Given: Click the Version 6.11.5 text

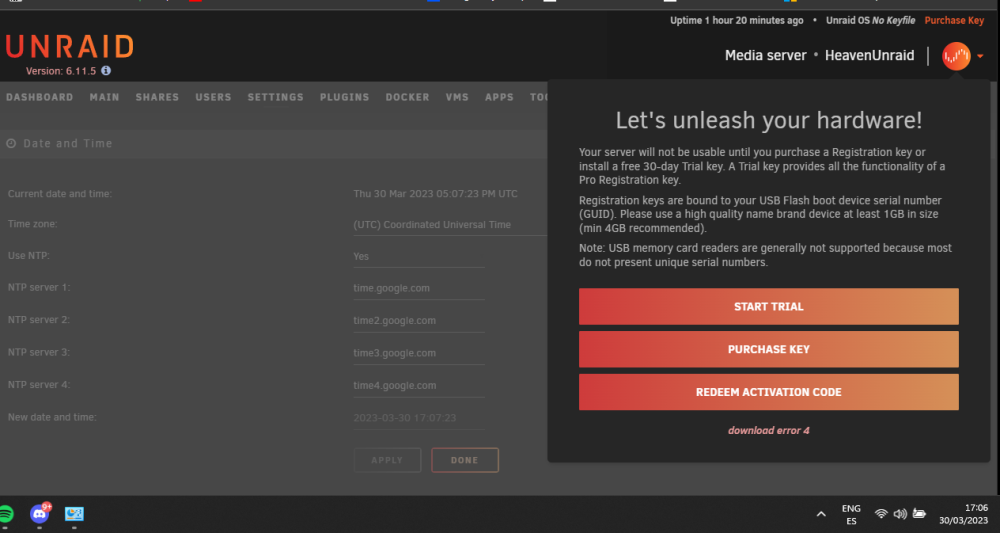Looking at the screenshot, I should (x=61, y=71).
